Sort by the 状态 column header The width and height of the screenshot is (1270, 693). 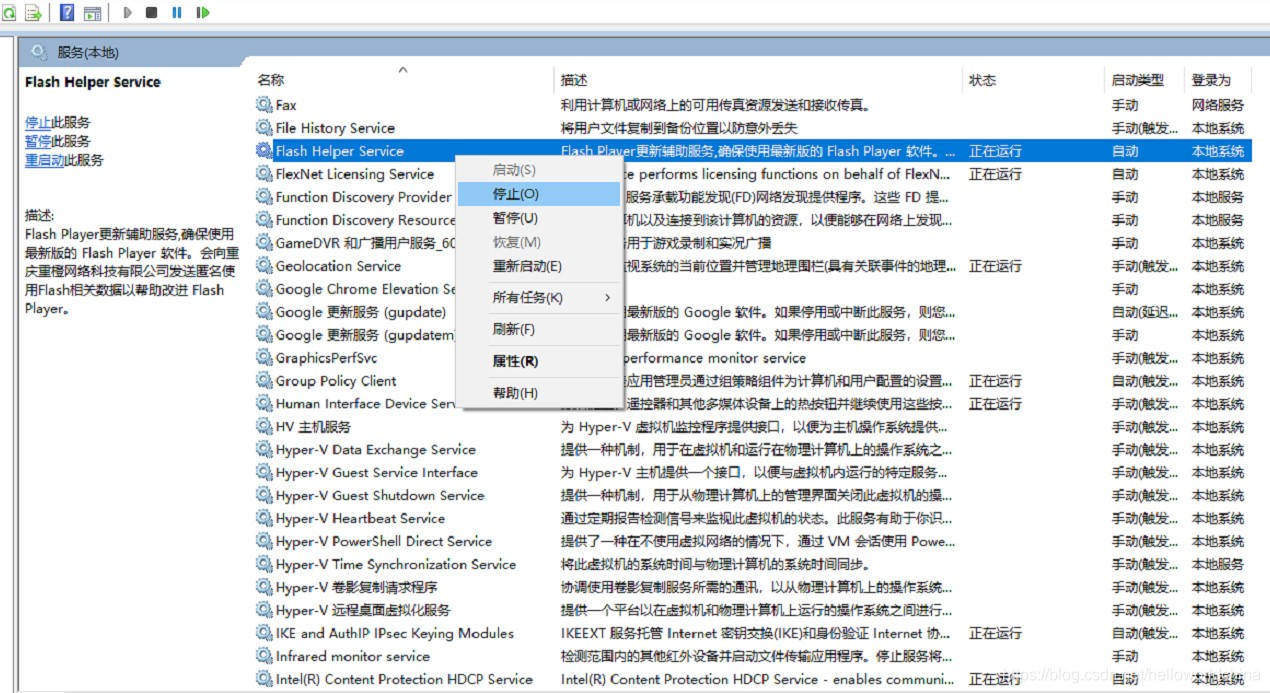pyautogui.click(x=982, y=80)
